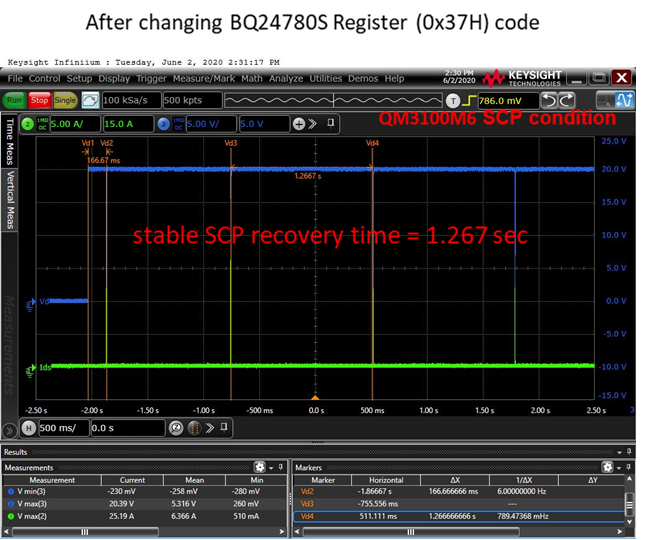
Task: Open the Utilities menu
Action: (x=325, y=78)
